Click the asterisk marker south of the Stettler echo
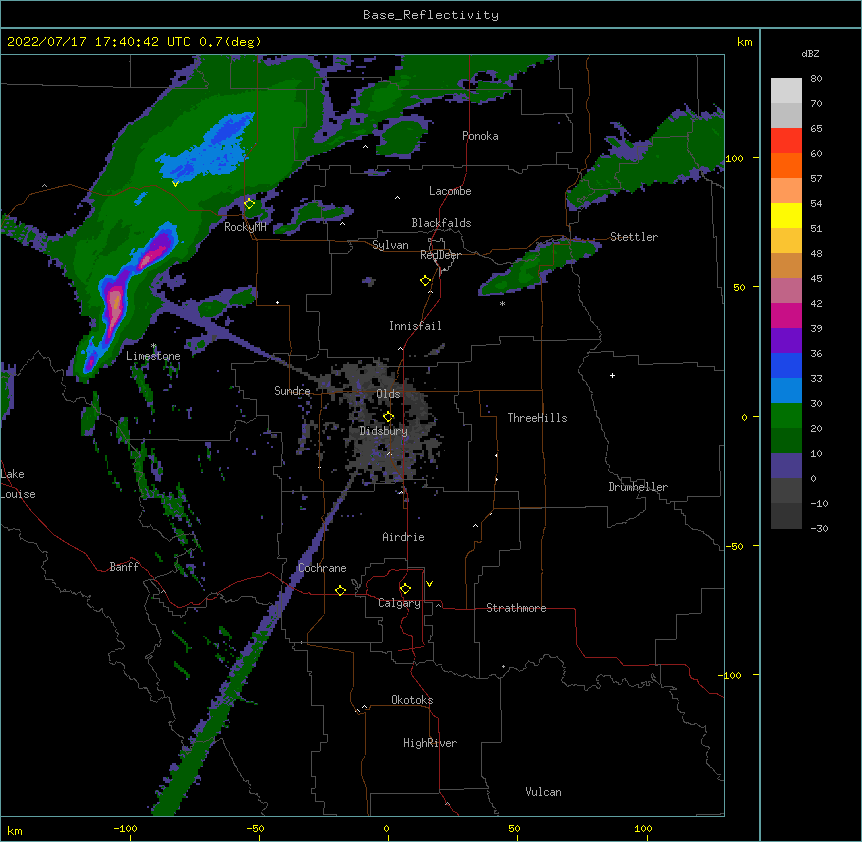 [502, 303]
